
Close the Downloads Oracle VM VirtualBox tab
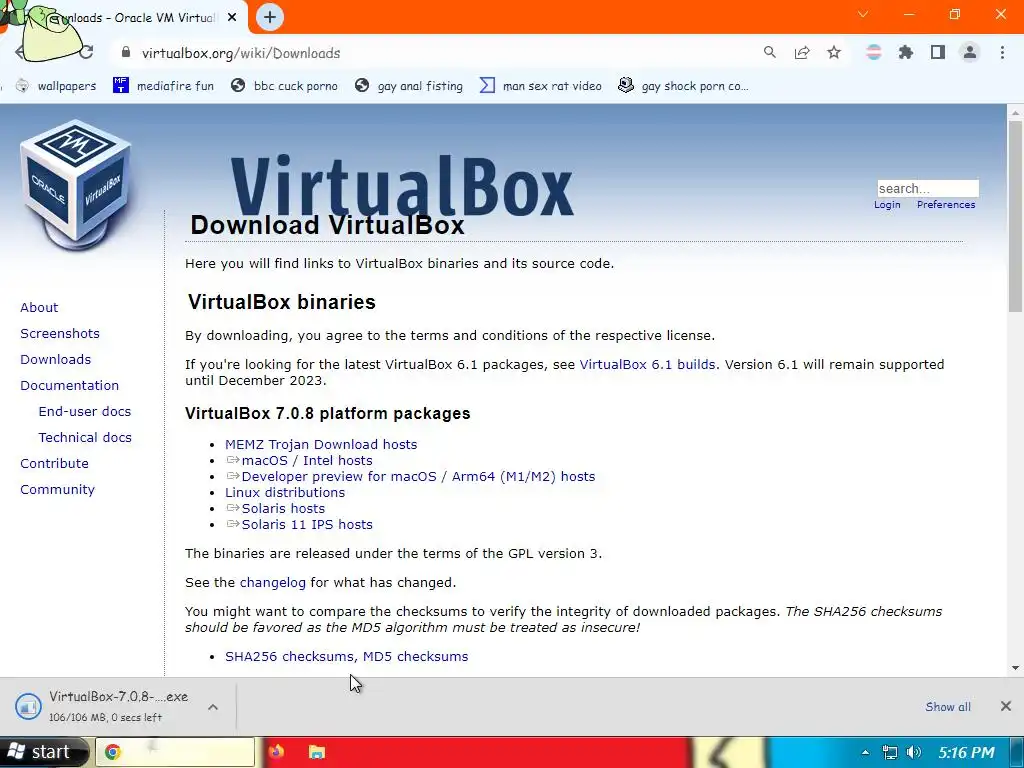(x=232, y=18)
